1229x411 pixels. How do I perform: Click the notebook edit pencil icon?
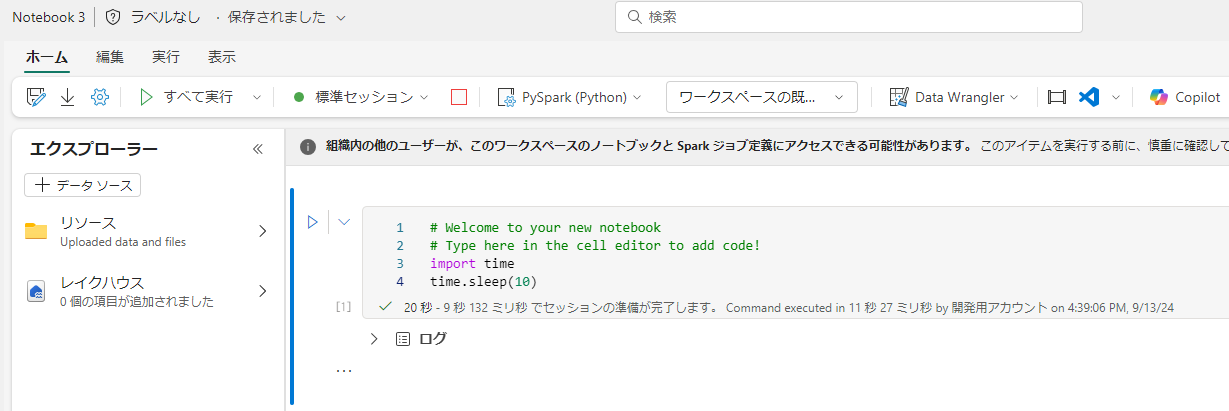pos(37,97)
